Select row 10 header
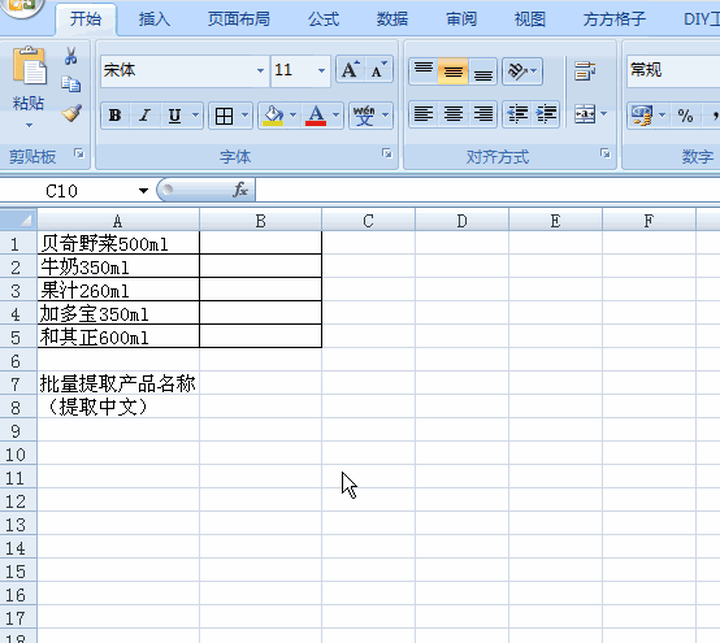Image resolution: width=720 pixels, height=643 pixels. [x=18, y=454]
